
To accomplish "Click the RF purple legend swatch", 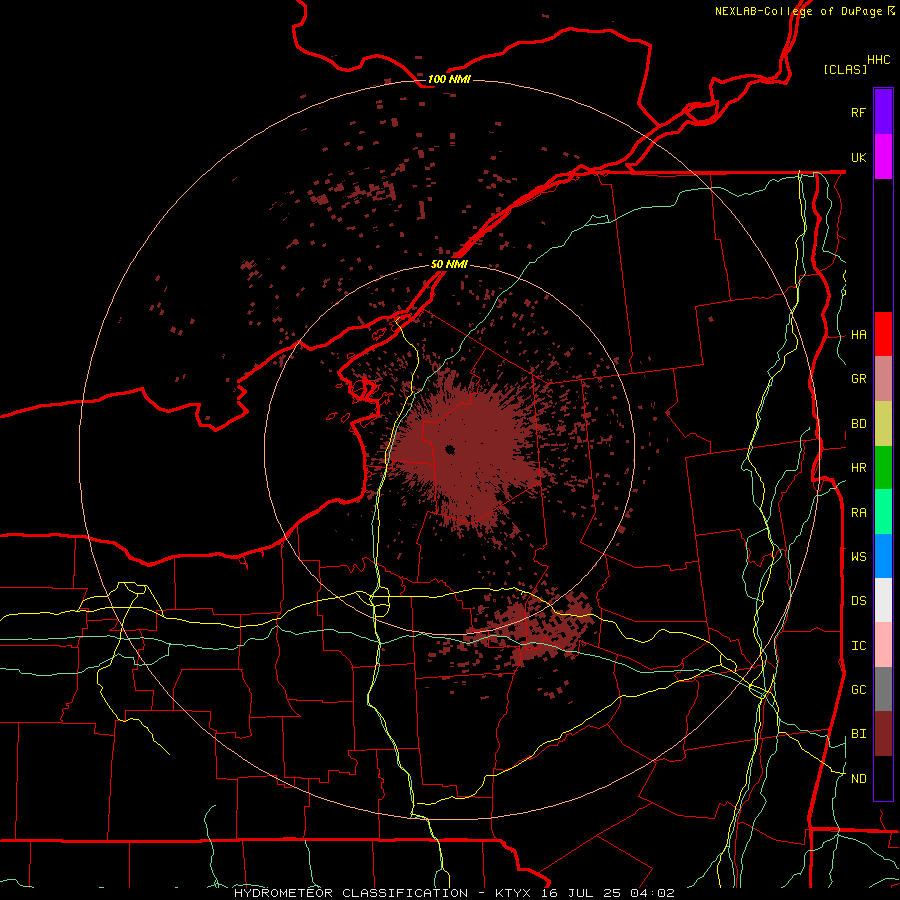I will pos(883,112).
